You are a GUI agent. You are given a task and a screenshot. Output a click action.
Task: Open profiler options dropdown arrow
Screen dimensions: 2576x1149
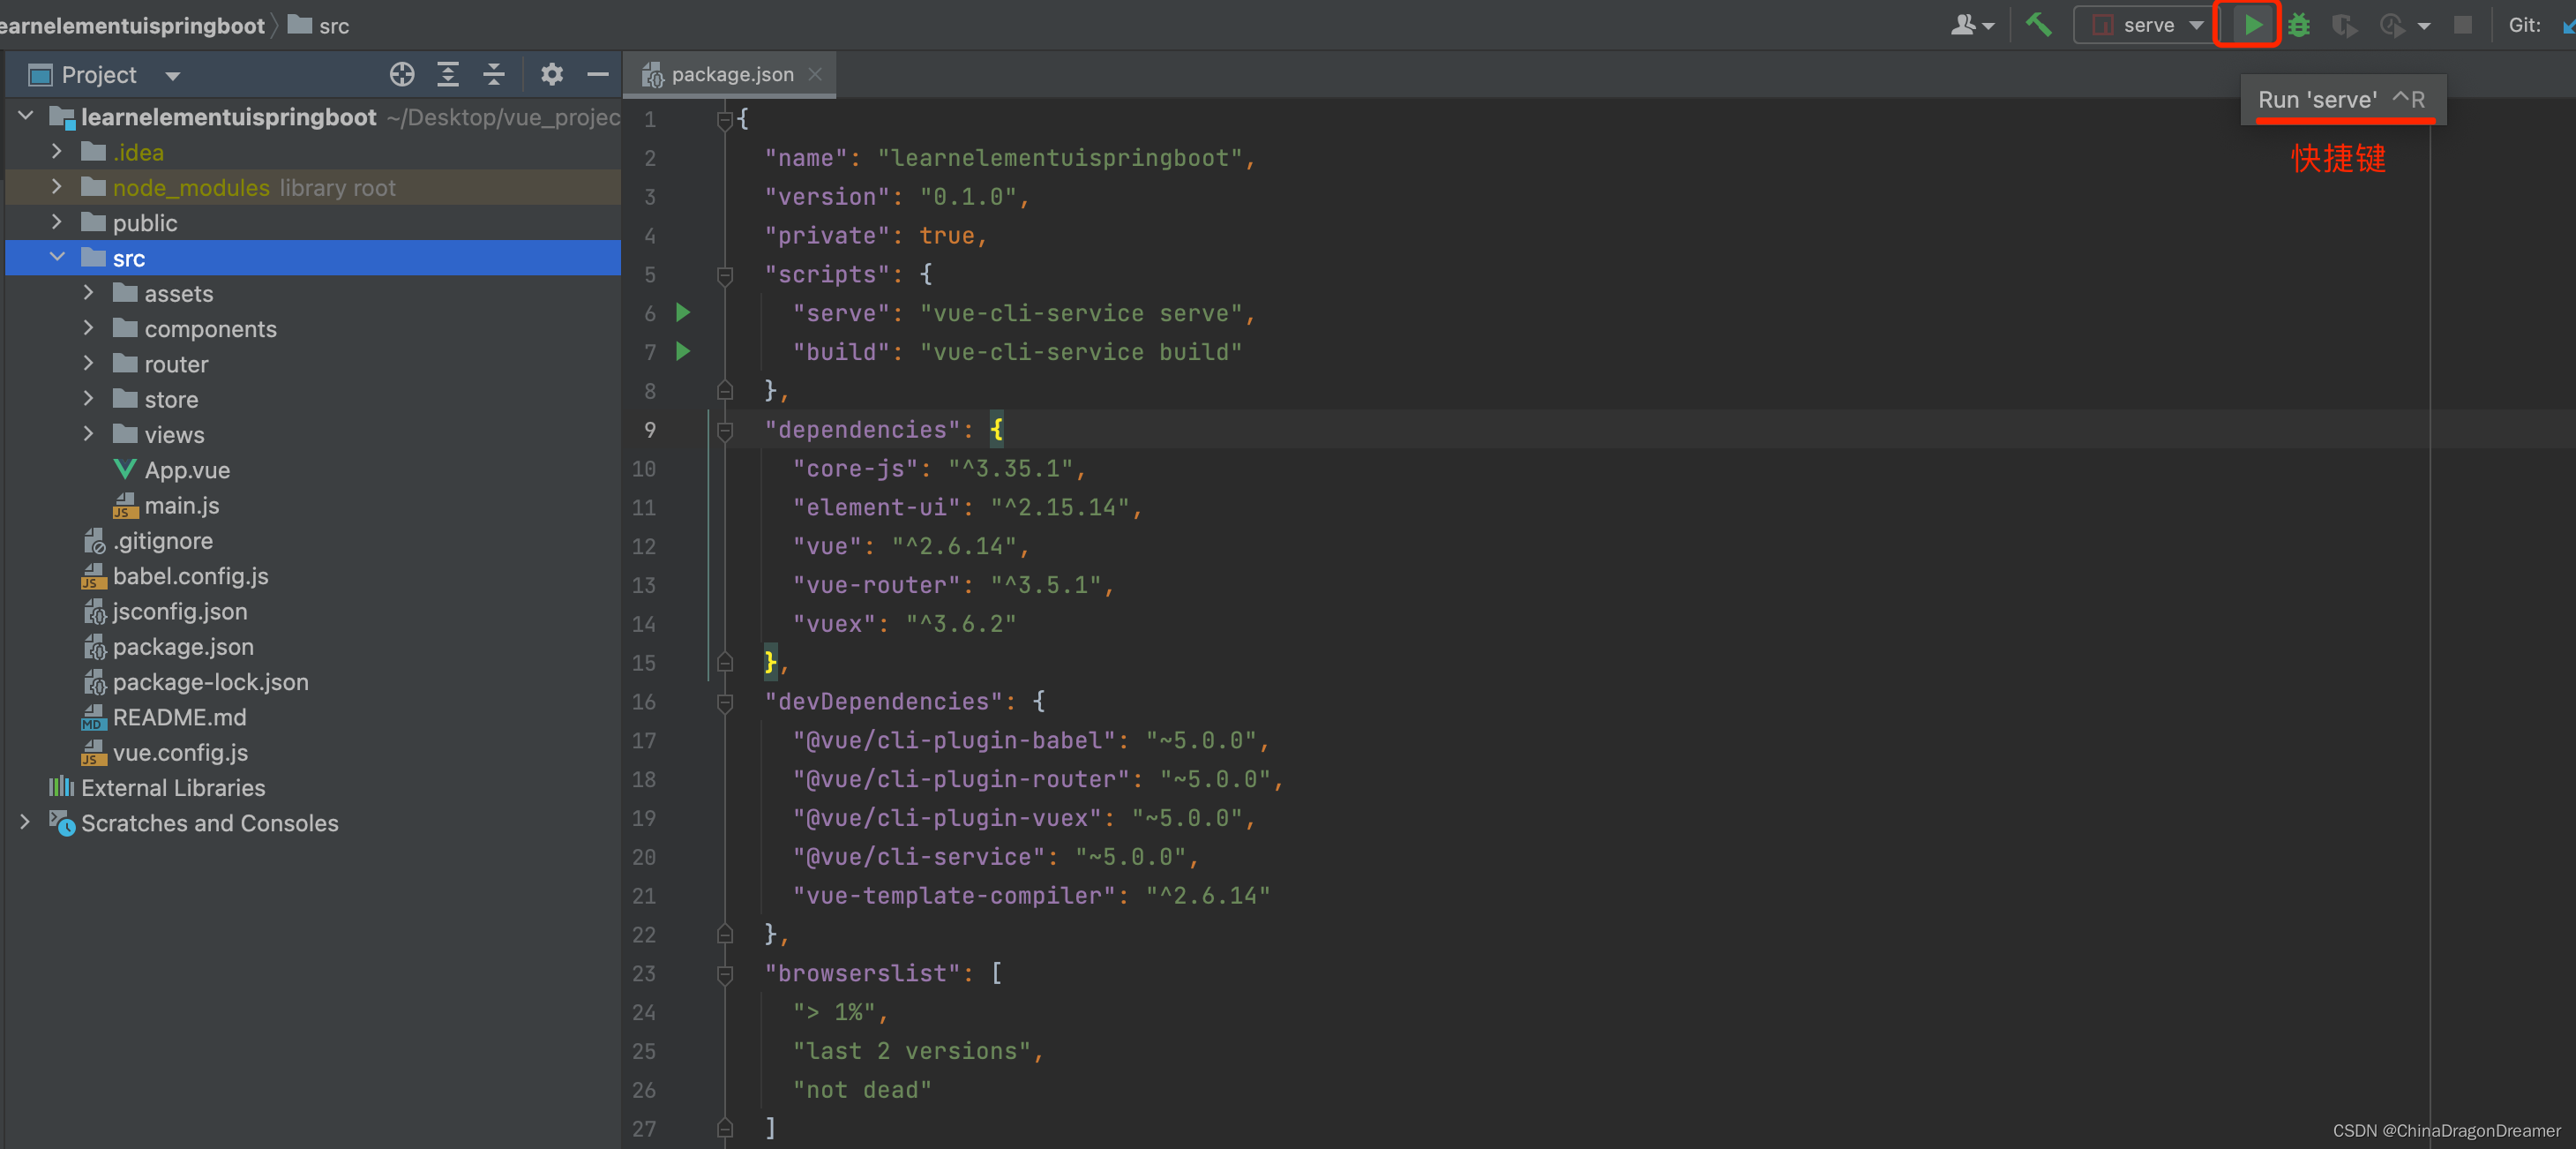(2423, 26)
